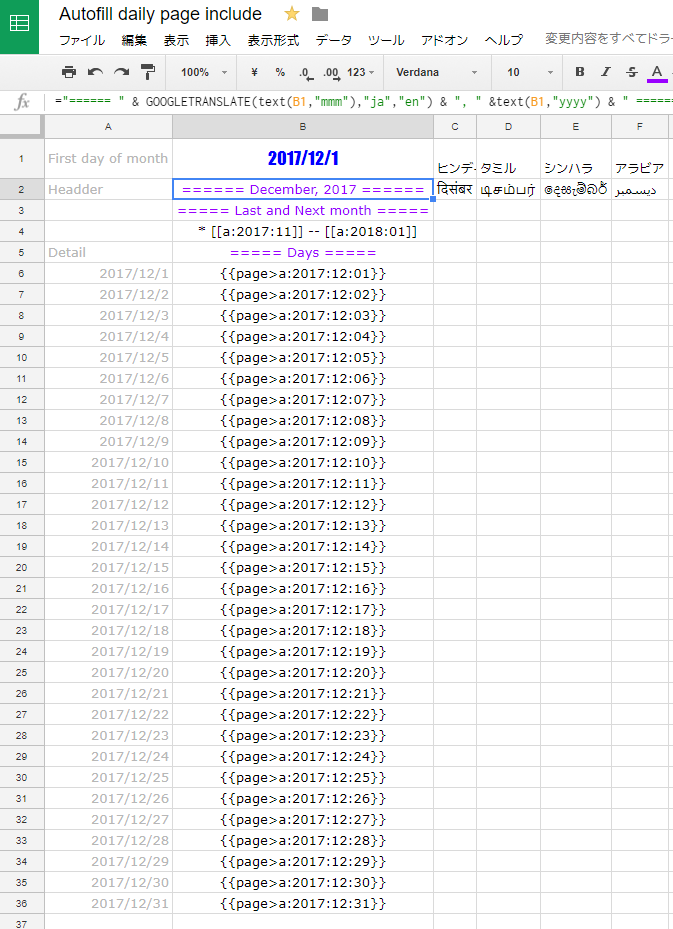This screenshot has height=929, width=673.
Task: Open the データ menu
Action: point(334,40)
